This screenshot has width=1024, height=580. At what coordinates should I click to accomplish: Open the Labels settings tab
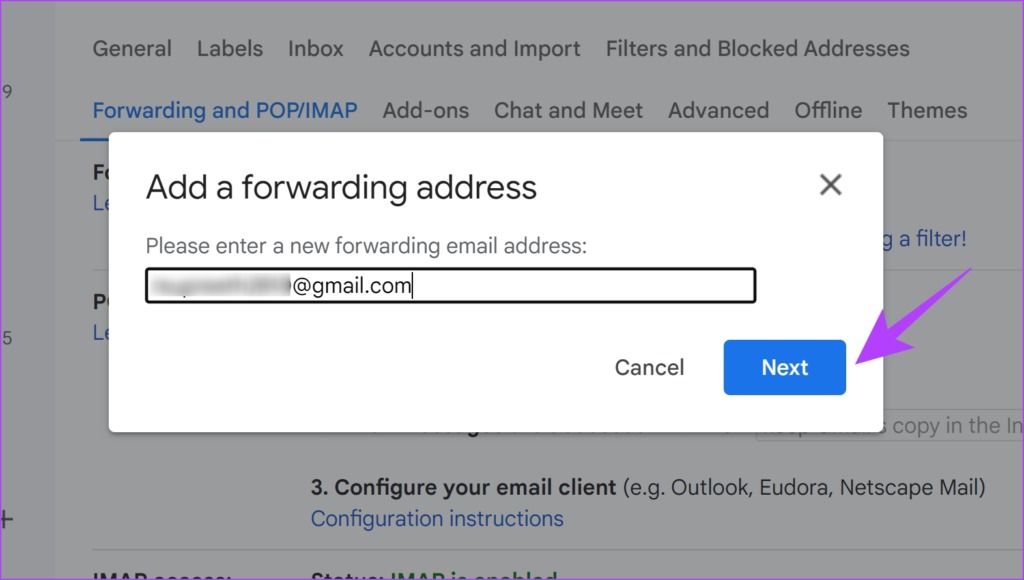click(x=229, y=49)
